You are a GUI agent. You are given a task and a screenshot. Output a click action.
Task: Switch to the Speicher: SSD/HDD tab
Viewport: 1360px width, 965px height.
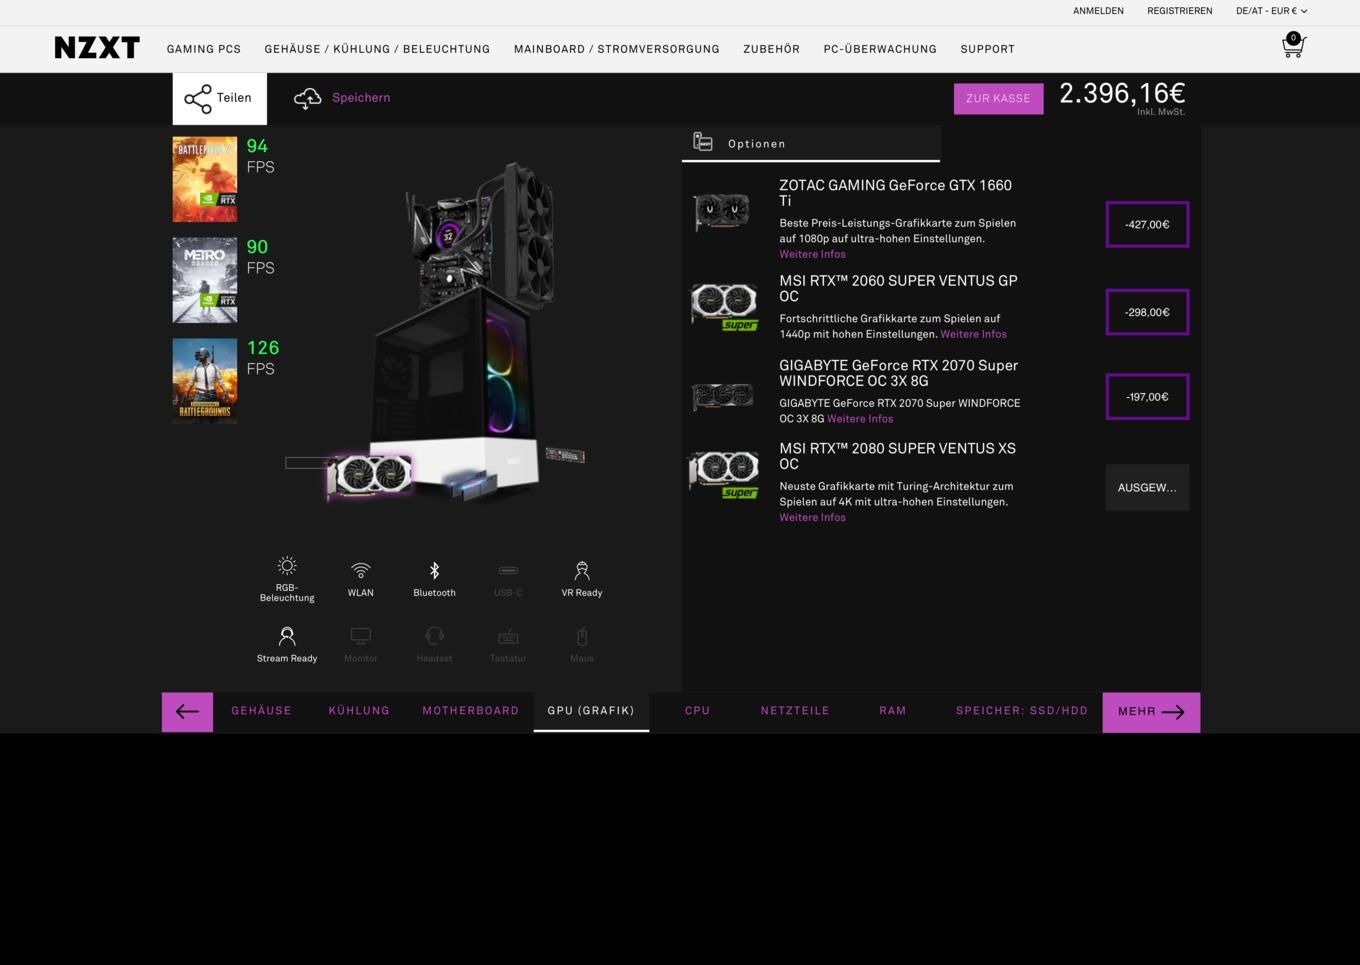[1022, 711]
